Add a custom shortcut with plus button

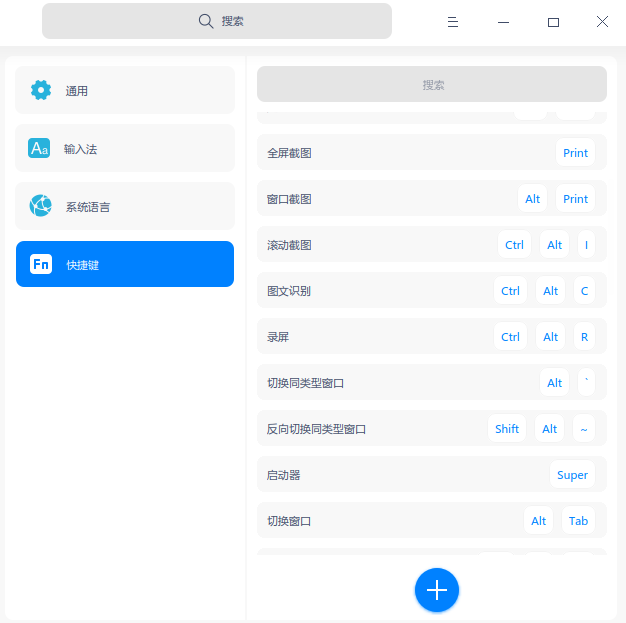coord(437,590)
